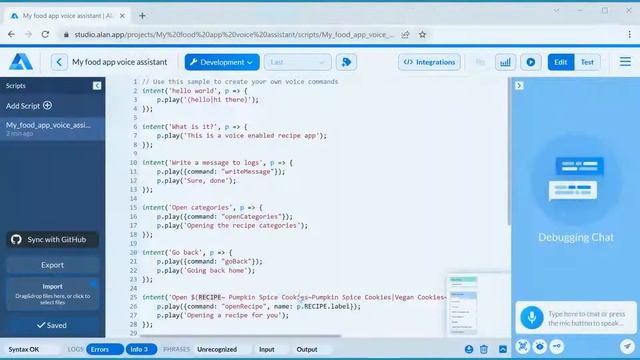Screen dimensions: 640x360
Task: Open the analytics bar chart icon
Action: (x=505, y=62)
